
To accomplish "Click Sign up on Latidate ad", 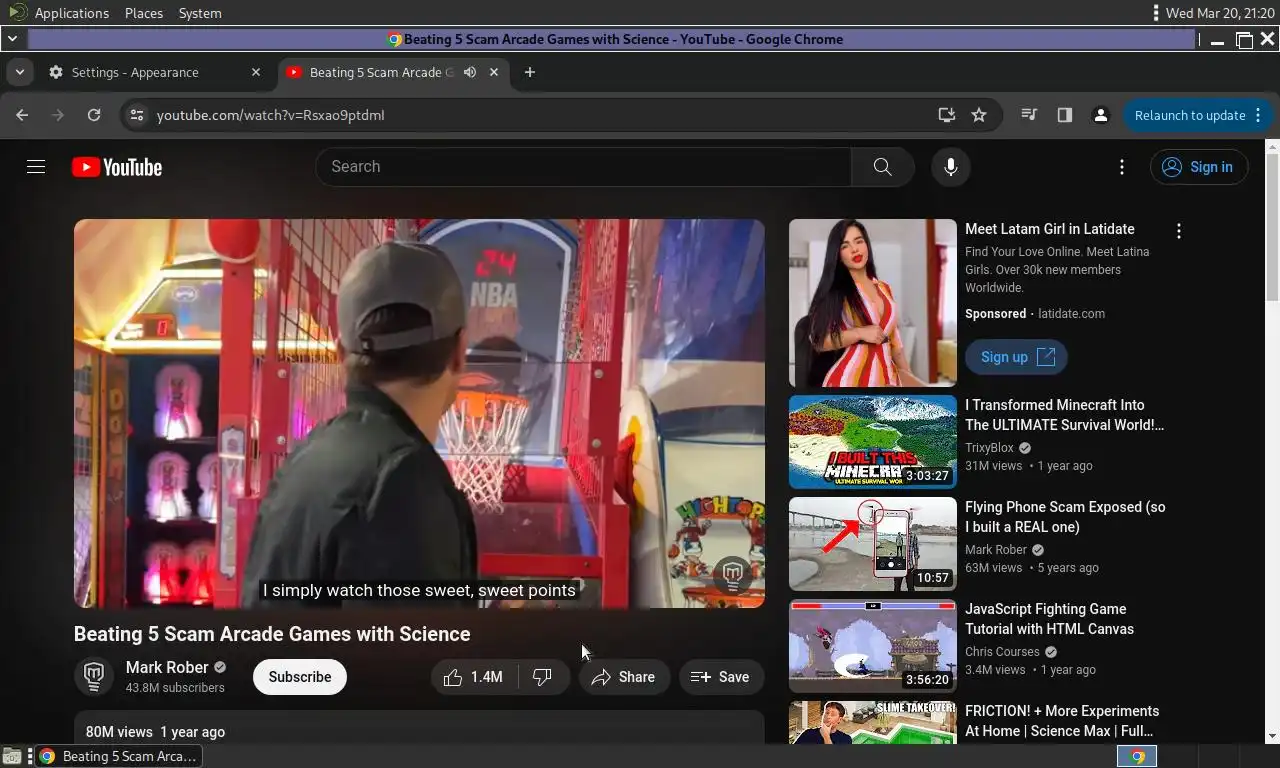I will coord(1016,357).
